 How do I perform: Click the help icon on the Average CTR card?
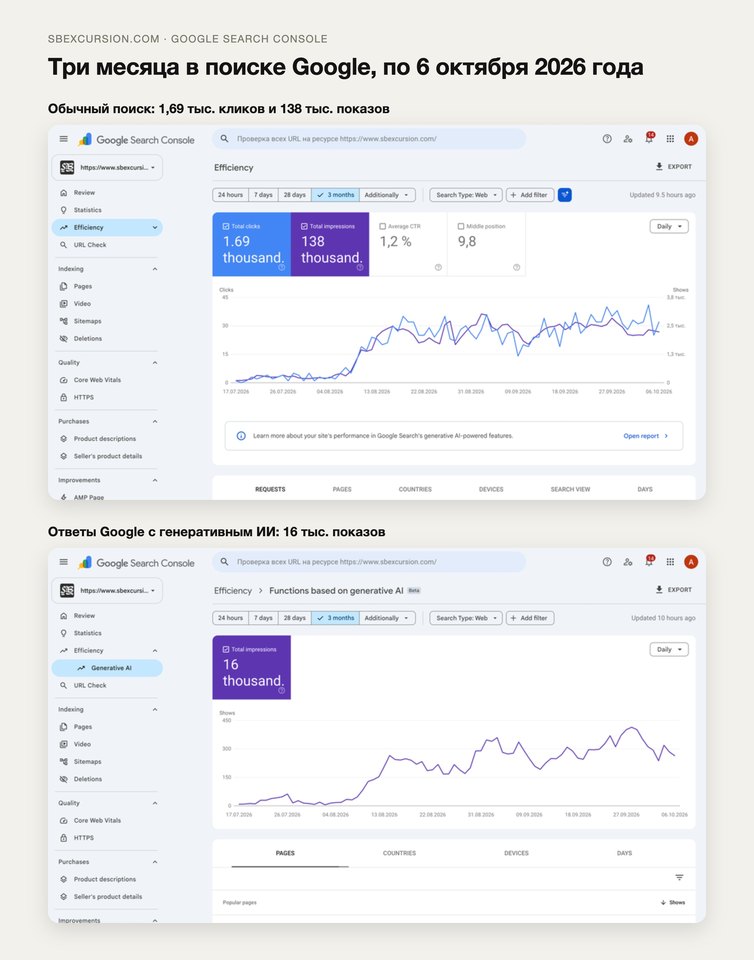click(438, 267)
